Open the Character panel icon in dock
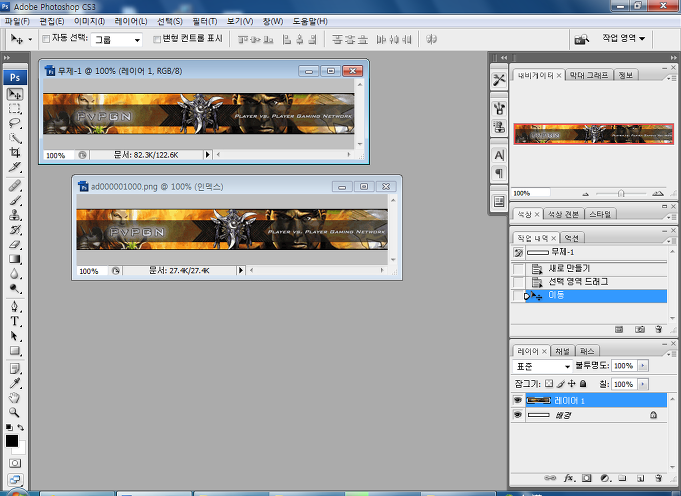 [x=499, y=155]
